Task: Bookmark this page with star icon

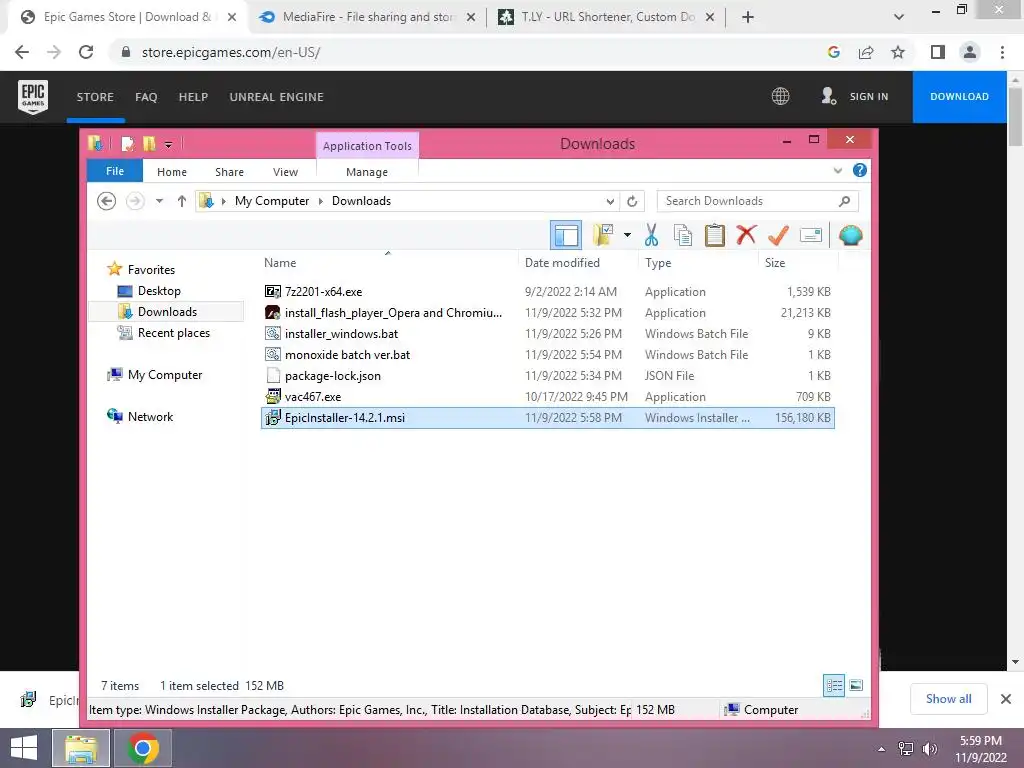Action: pyautogui.click(x=898, y=52)
